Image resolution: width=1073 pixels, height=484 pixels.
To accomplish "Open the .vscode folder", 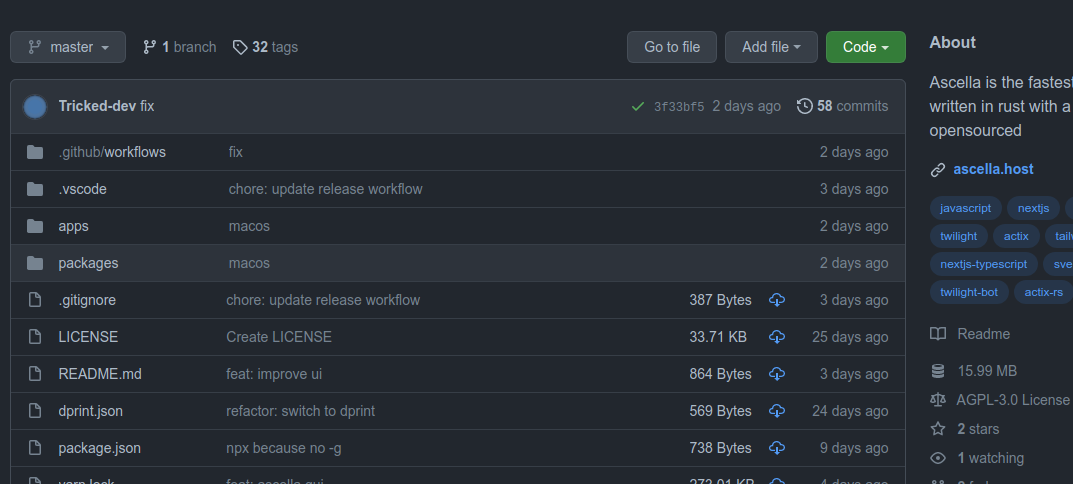I will point(83,189).
